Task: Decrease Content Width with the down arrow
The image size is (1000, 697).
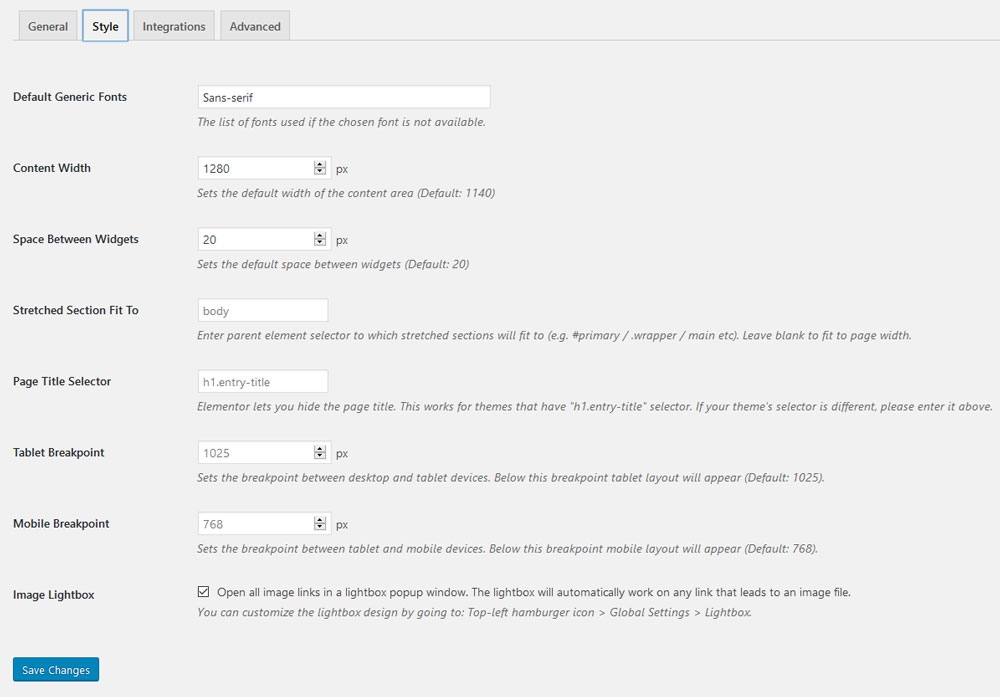Action: click(x=320, y=172)
